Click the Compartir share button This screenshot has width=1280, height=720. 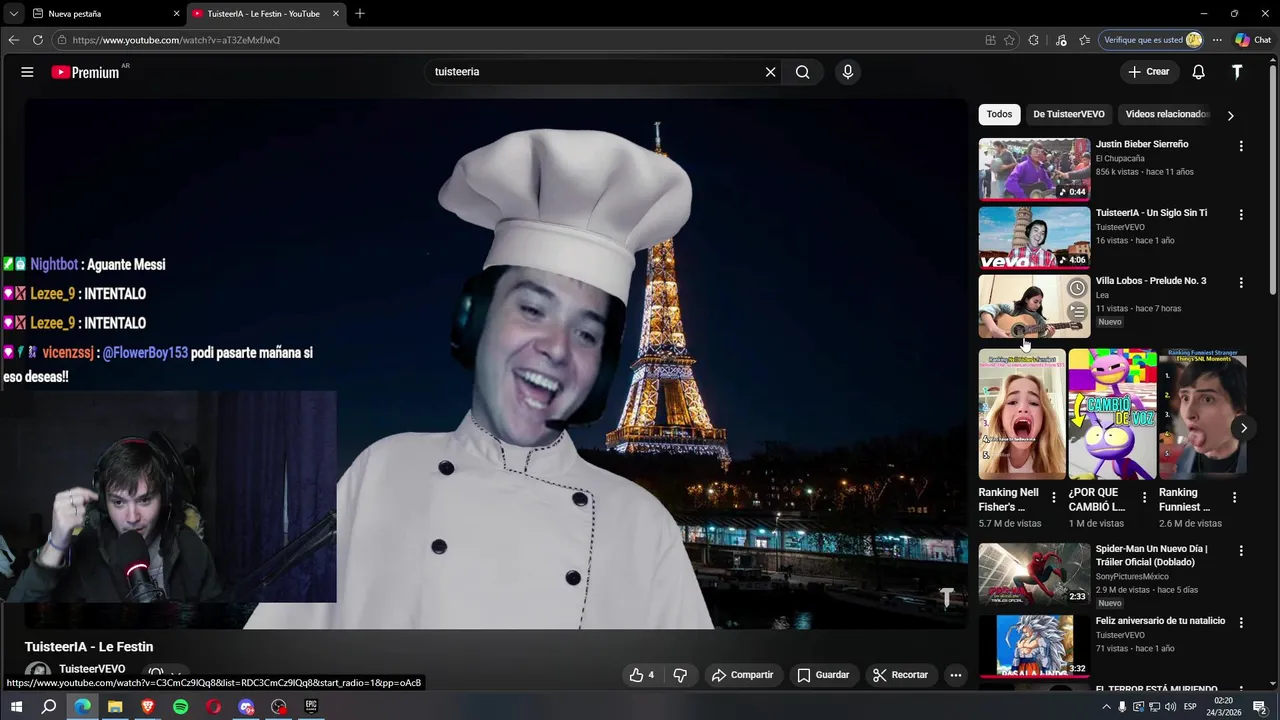(x=742, y=675)
